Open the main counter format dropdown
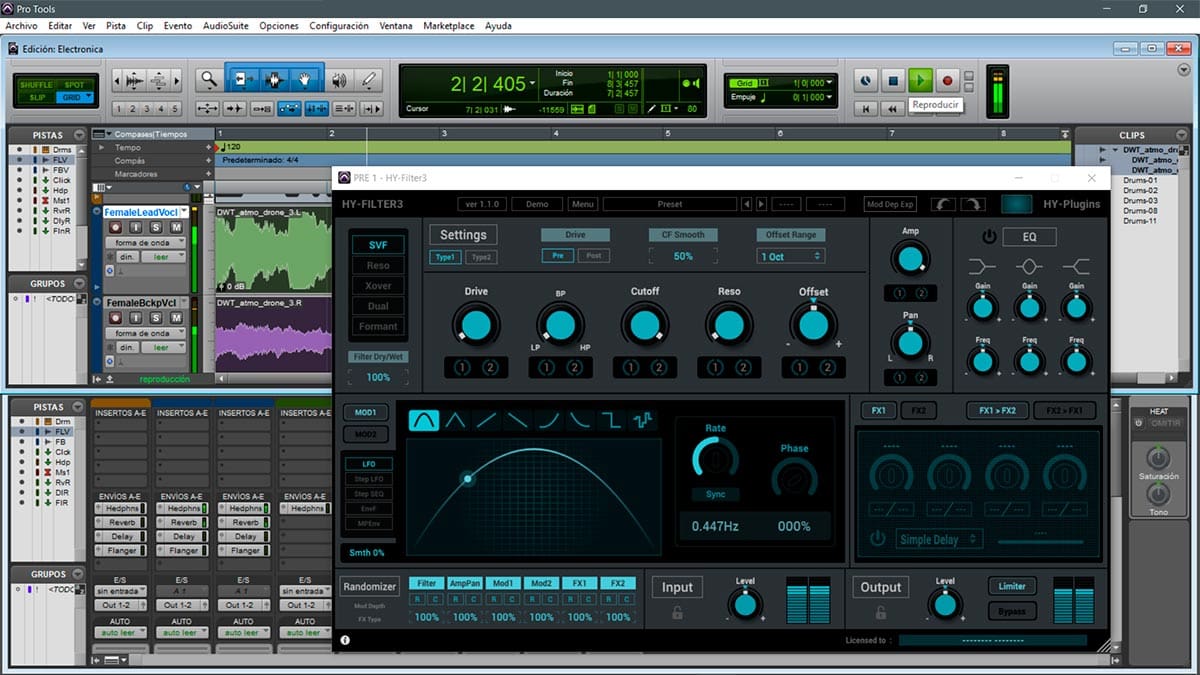Screen dimensions: 1200x675 coord(533,84)
